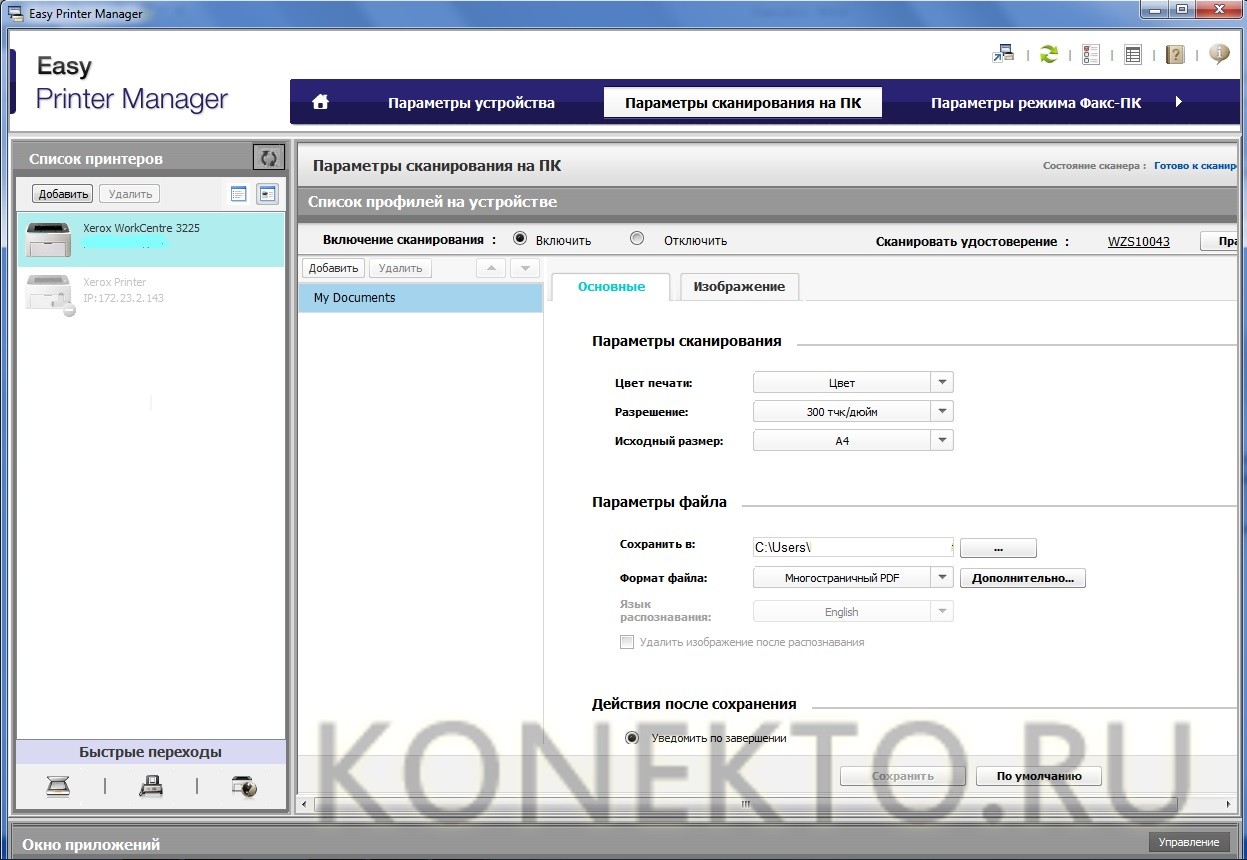Click the 'Дополнительно...' button
Screen dimensions: 1247x860
point(1022,577)
